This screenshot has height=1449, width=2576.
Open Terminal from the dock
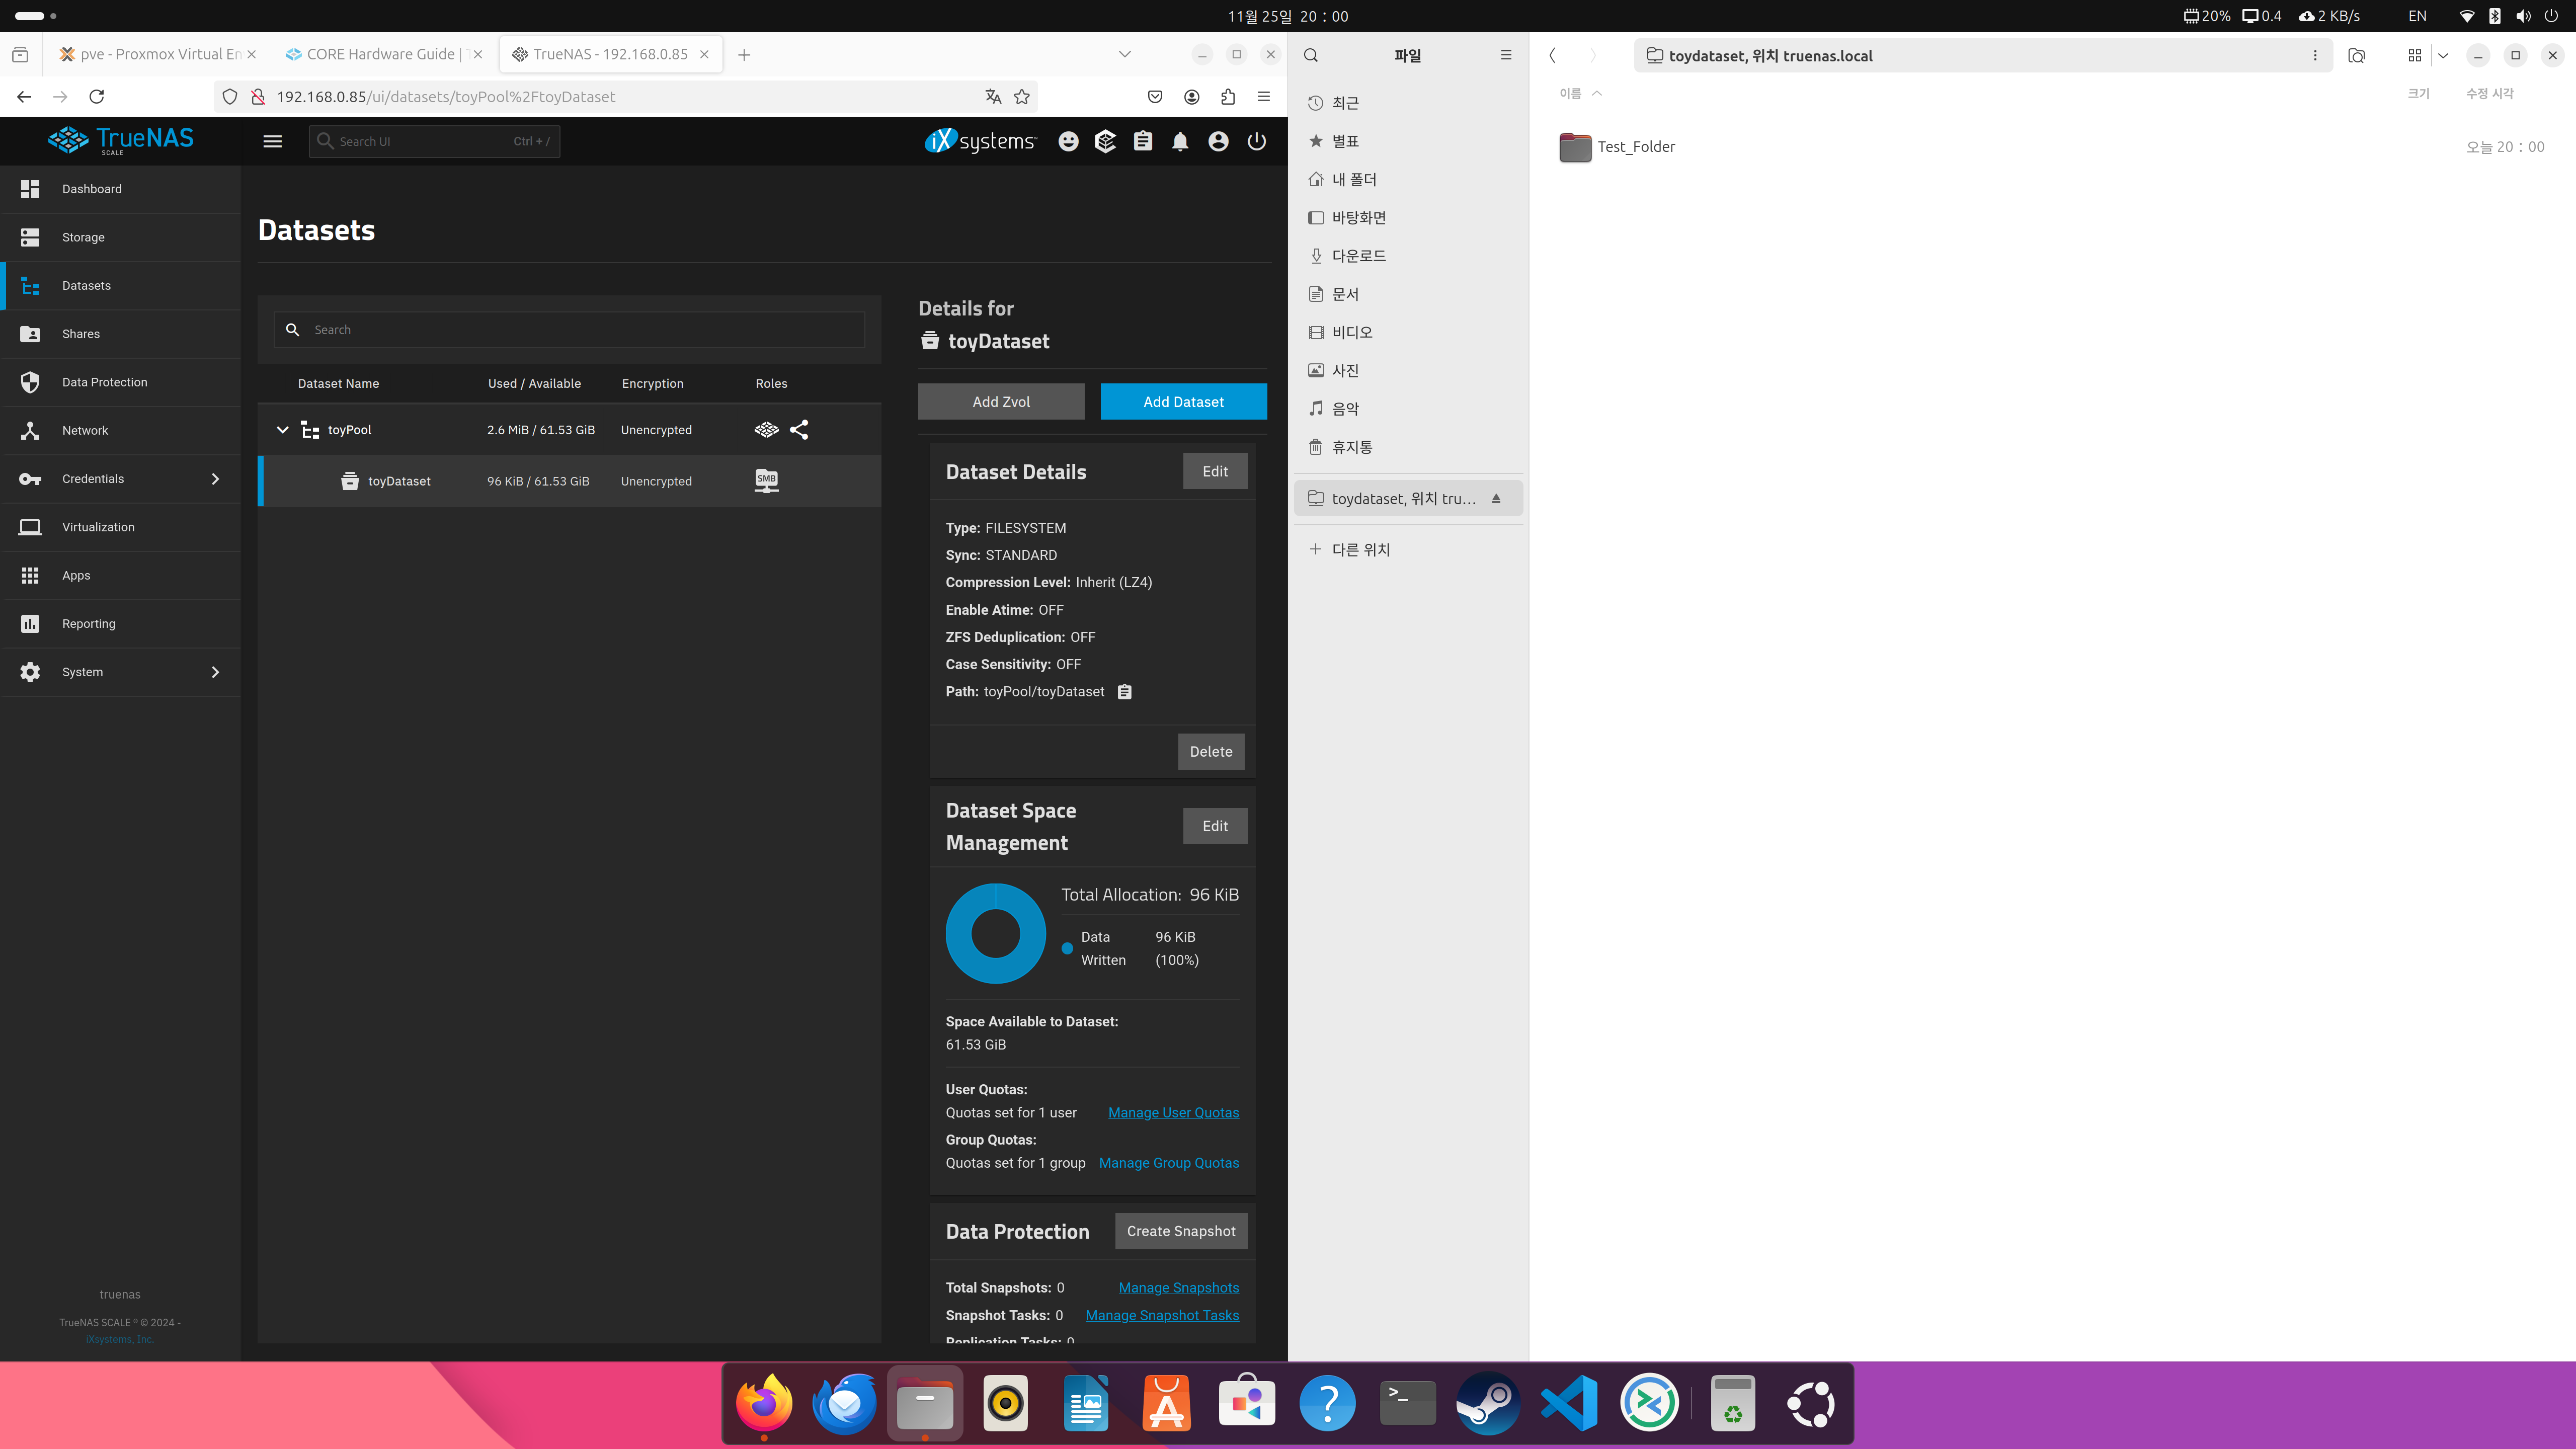(x=1408, y=1404)
